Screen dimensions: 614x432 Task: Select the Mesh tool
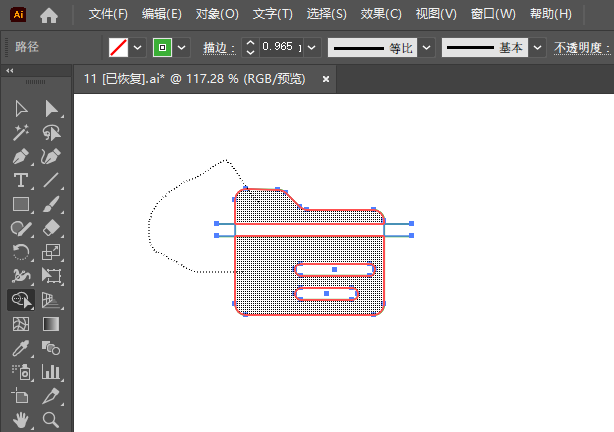coord(21,324)
